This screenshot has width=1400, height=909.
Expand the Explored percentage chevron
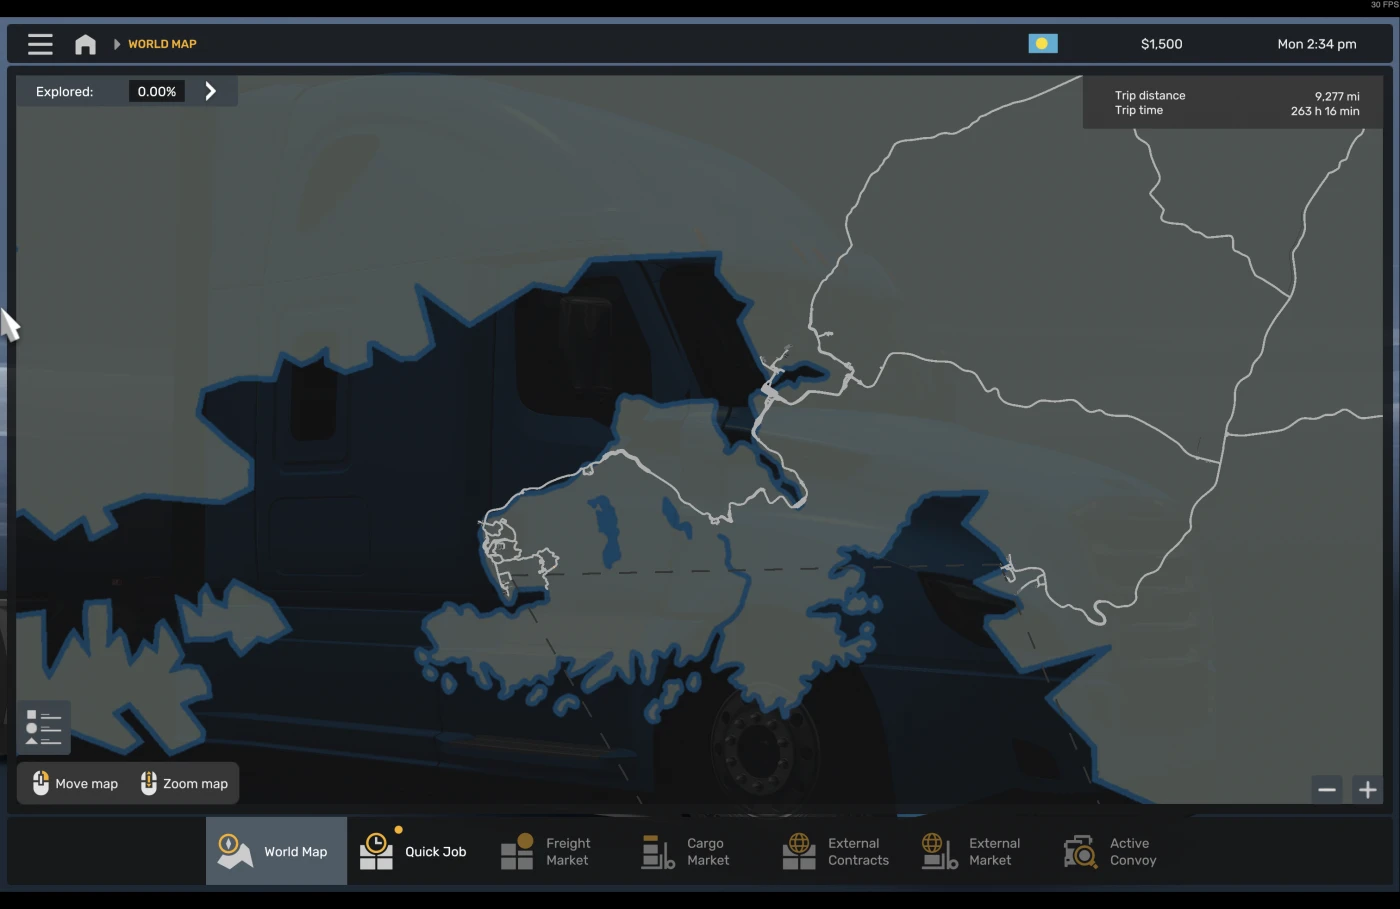(211, 91)
